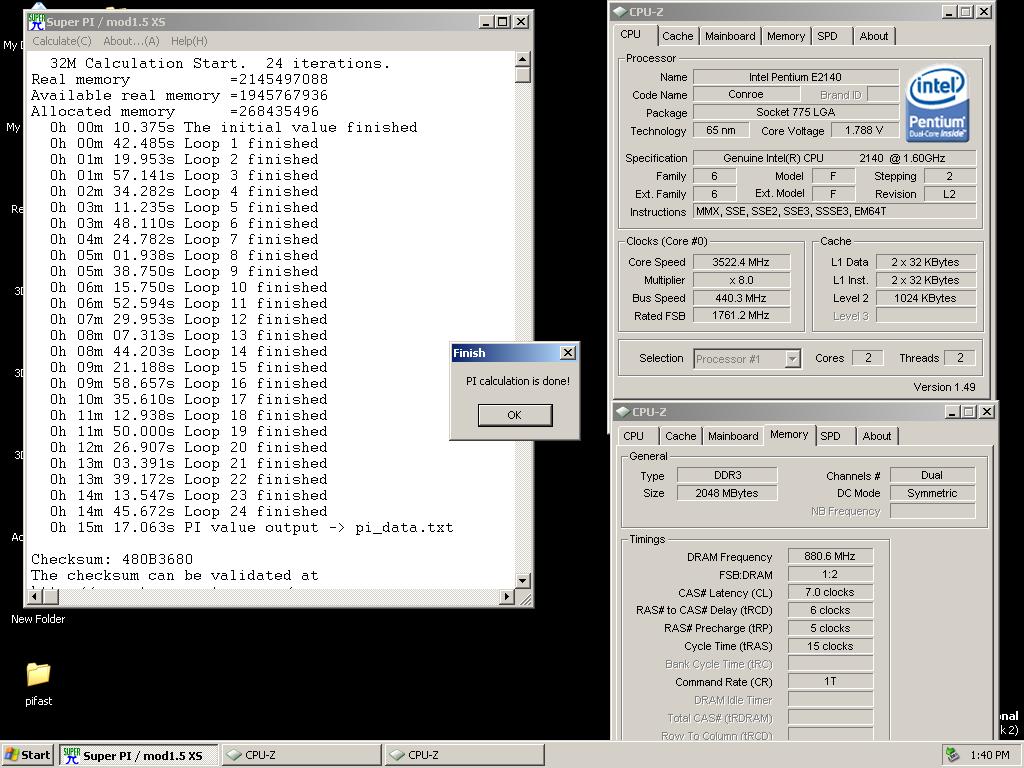Open the Help(H) menu
The image size is (1024, 768).
189,41
